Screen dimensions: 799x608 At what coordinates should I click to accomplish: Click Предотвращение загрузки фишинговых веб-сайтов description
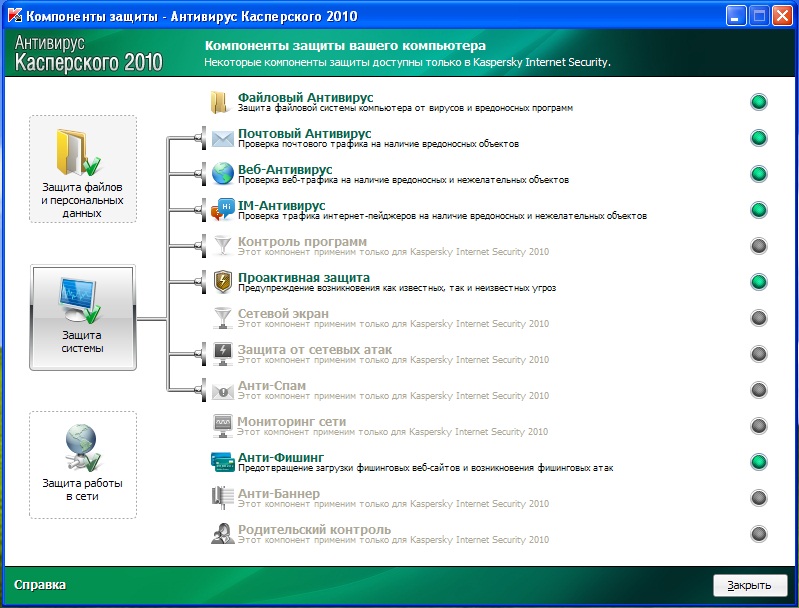pos(425,468)
